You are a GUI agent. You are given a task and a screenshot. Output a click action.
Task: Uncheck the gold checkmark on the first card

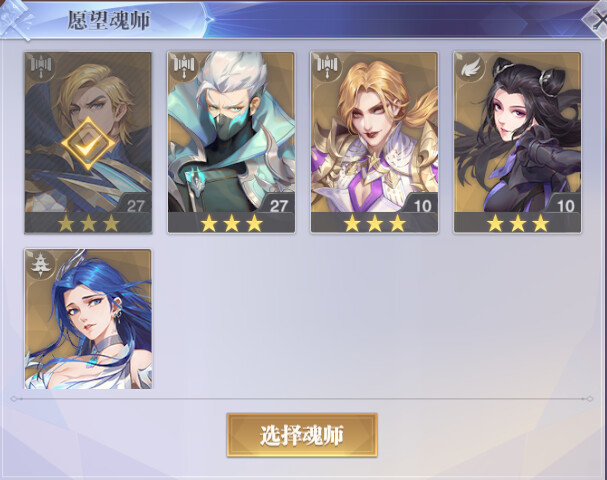88,144
